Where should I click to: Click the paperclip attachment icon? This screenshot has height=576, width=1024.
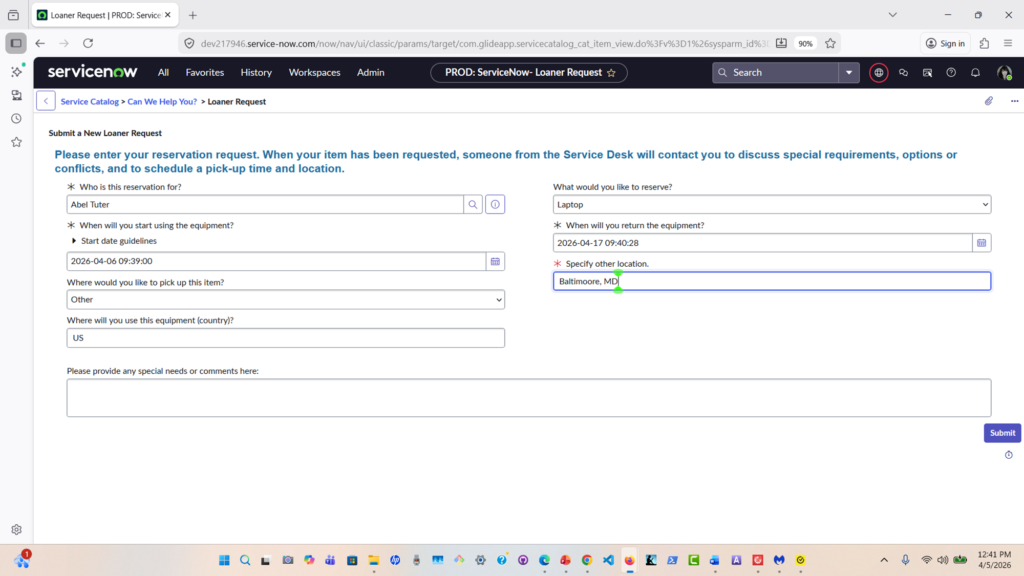[x=989, y=101]
